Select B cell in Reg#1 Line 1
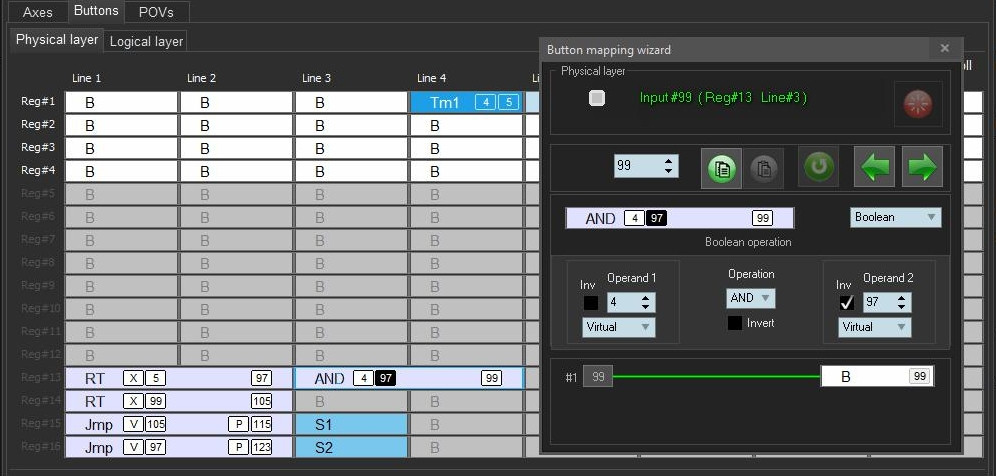 (x=121, y=103)
